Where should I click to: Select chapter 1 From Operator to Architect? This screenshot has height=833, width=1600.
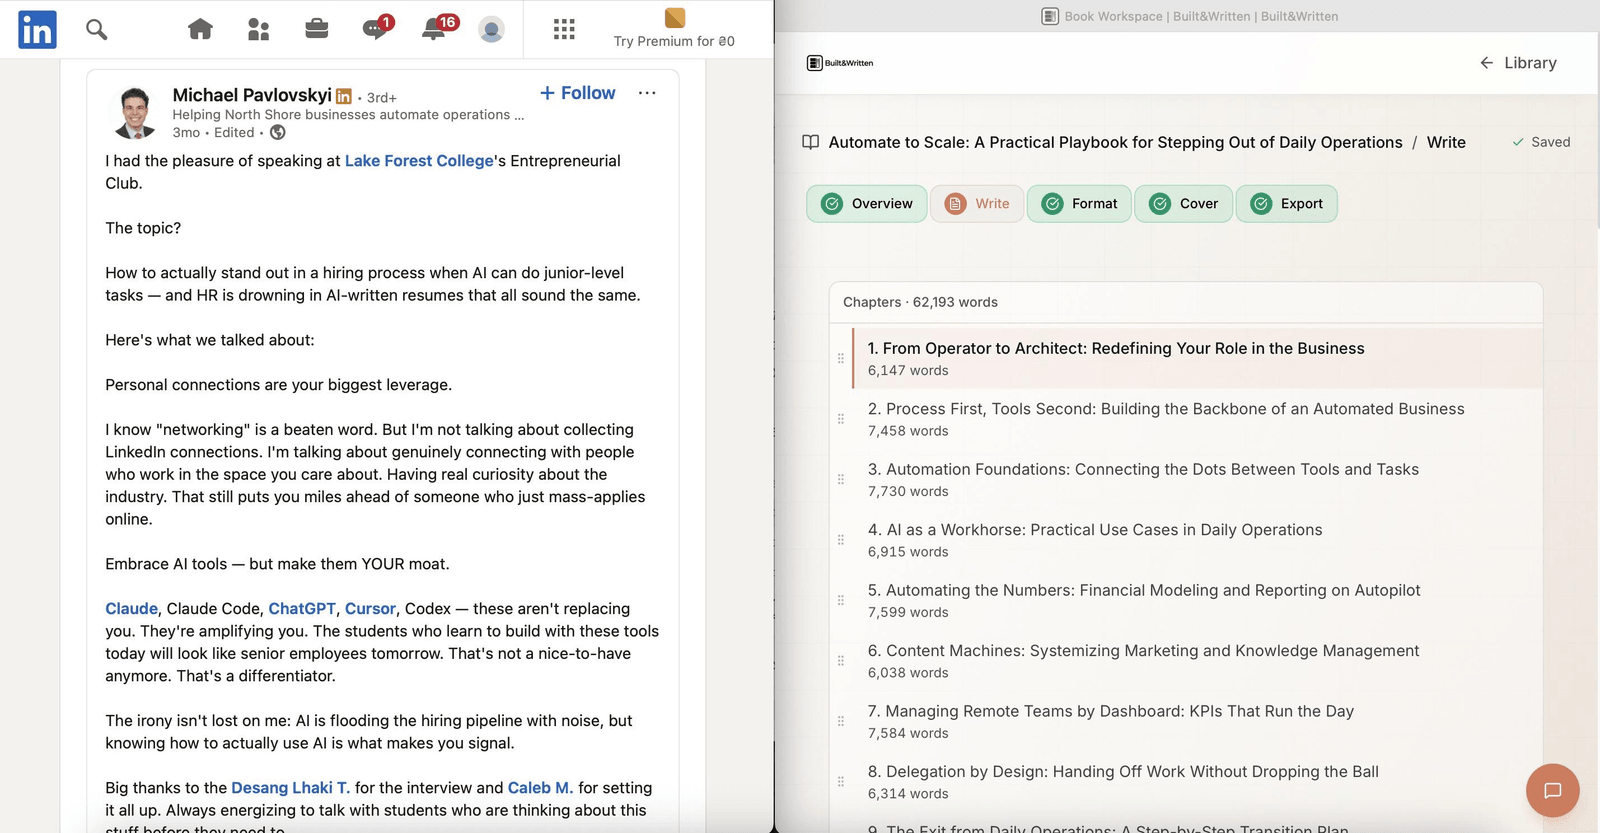(1197, 358)
